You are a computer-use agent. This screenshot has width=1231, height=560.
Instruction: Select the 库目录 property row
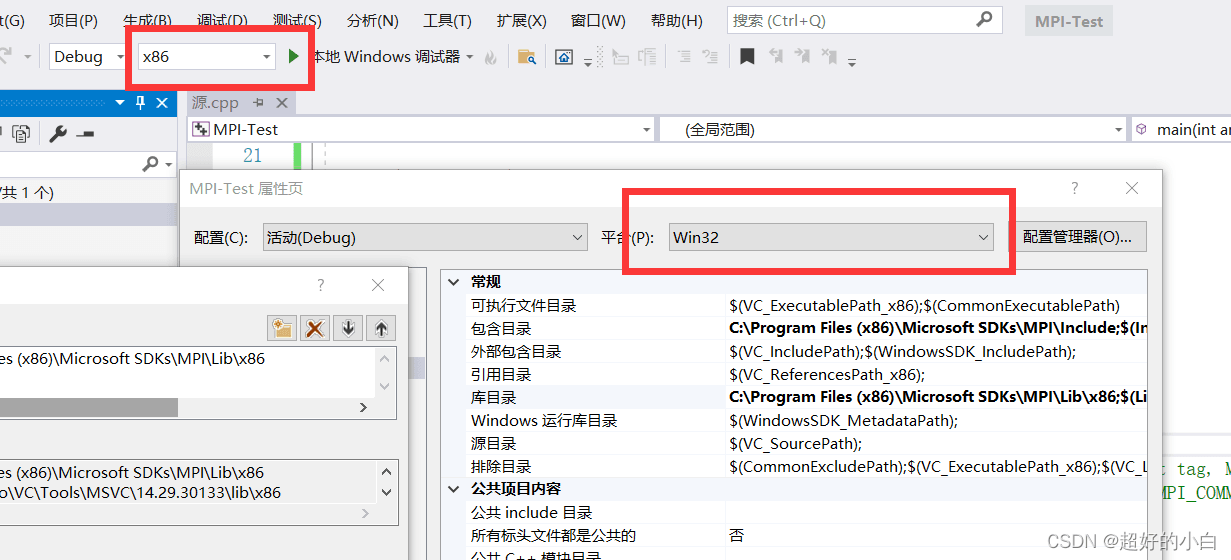pyautogui.click(x=794, y=397)
